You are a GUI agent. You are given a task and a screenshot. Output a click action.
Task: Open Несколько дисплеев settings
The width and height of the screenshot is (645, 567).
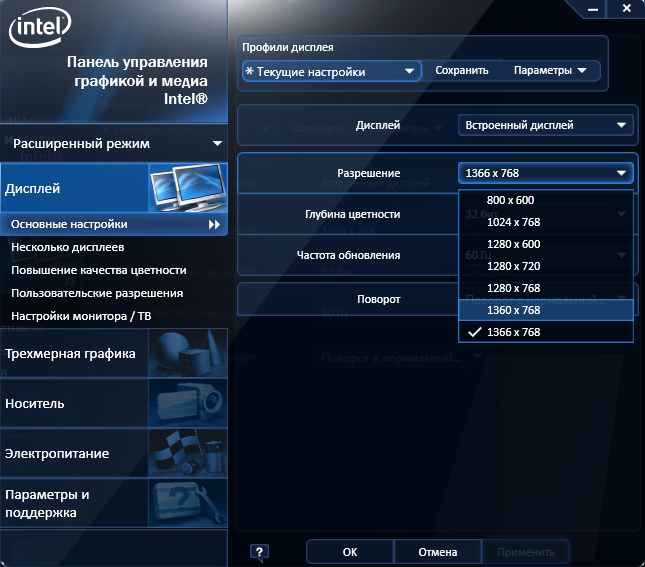[68, 247]
